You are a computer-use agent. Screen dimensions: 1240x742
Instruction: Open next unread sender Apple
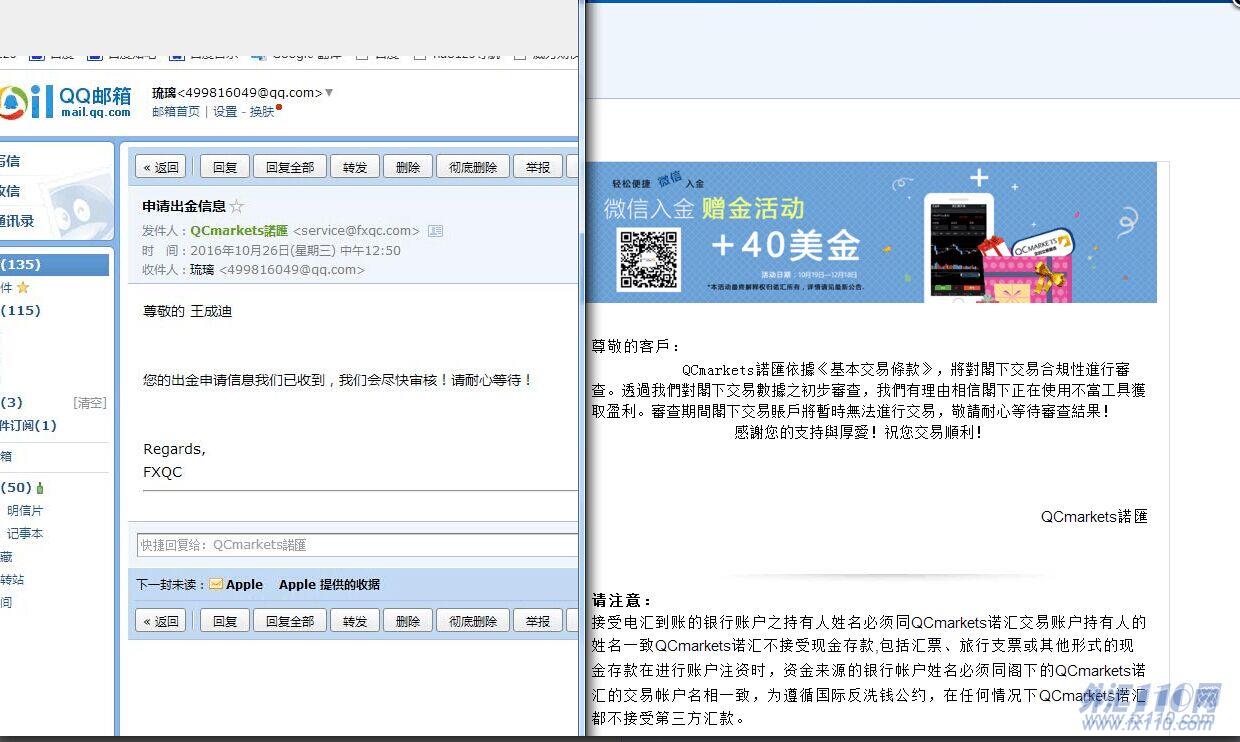[244, 585]
